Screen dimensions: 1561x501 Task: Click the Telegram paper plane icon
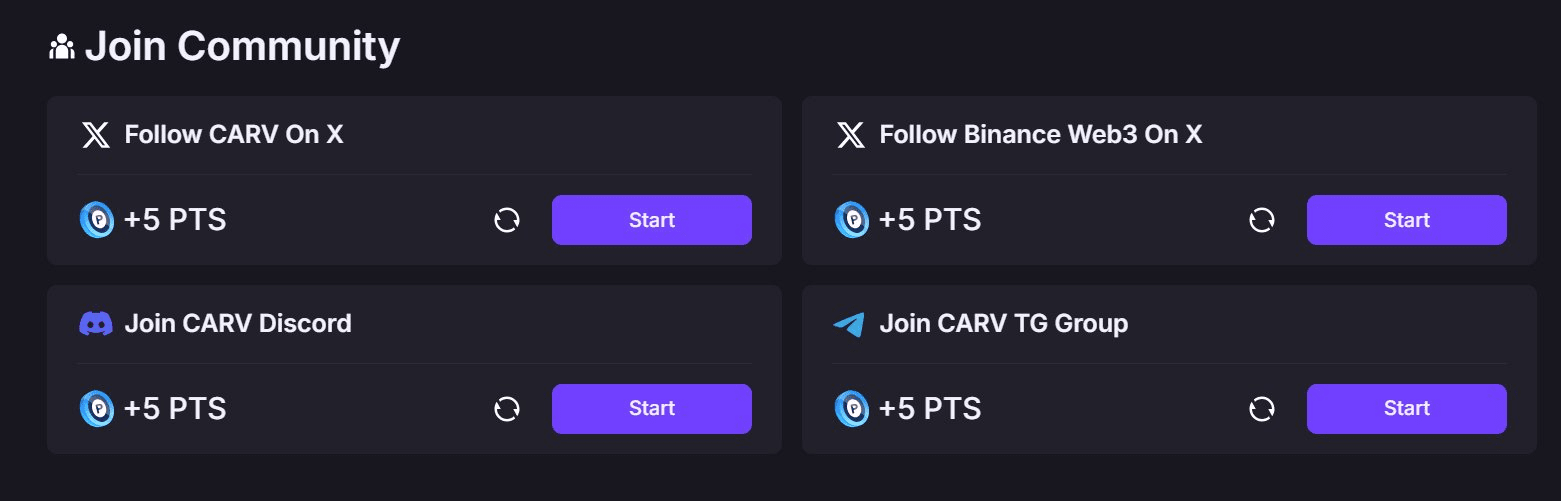(x=849, y=324)
